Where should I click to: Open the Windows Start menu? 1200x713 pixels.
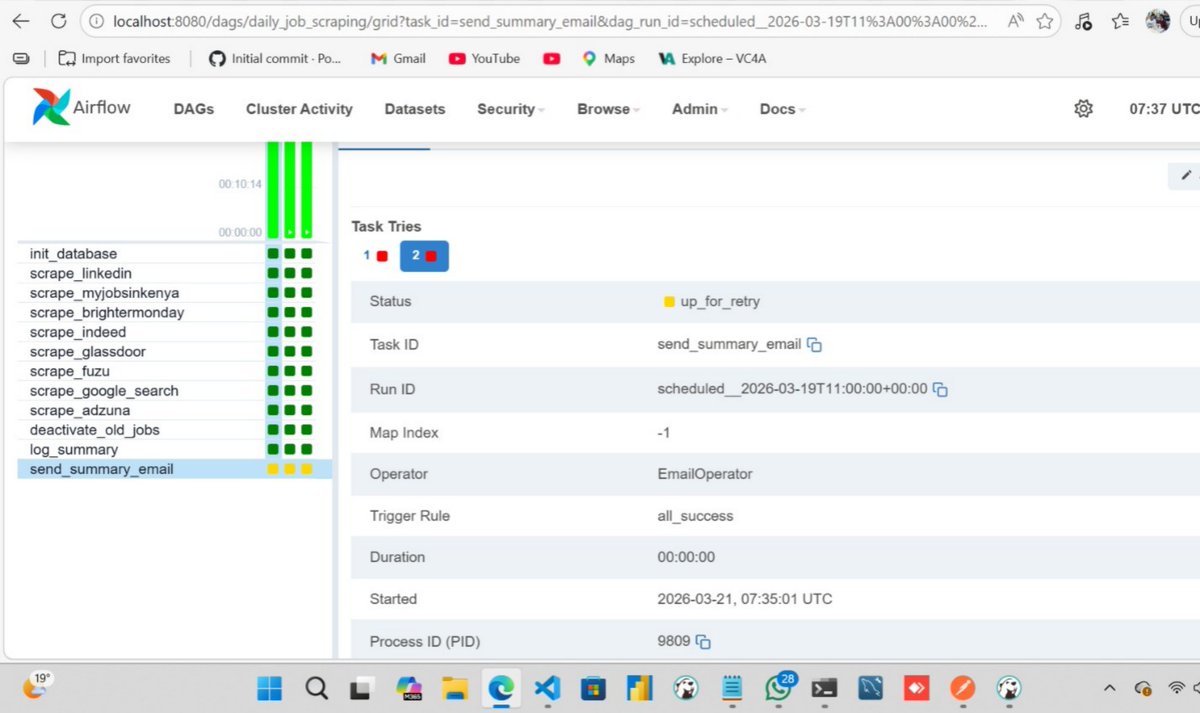[270, 688]
